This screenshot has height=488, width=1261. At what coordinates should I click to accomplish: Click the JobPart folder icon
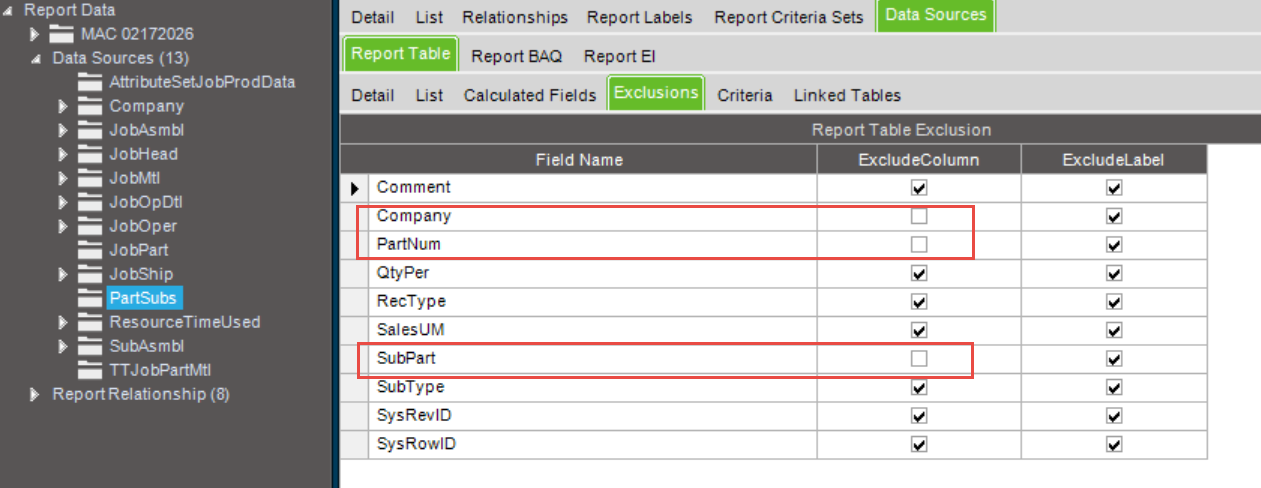[91, 250]
